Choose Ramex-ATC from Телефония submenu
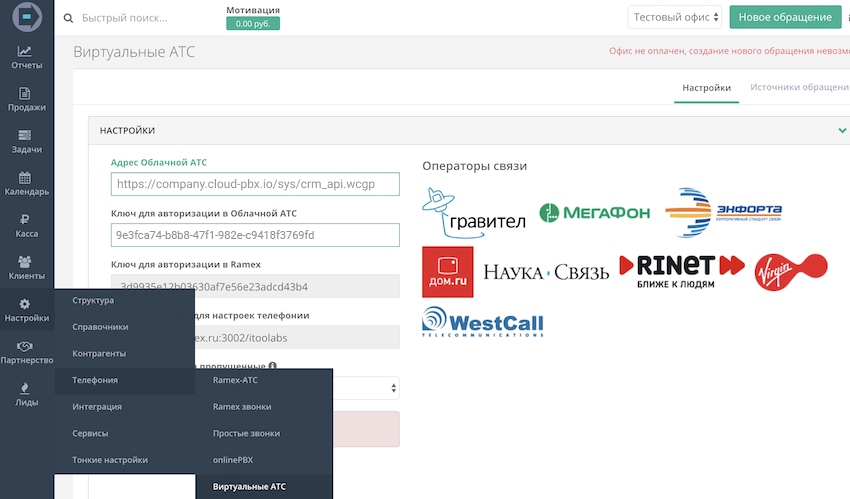Image resolution: width=850 pixels, height=499 pixels. [x=235, y=380]
